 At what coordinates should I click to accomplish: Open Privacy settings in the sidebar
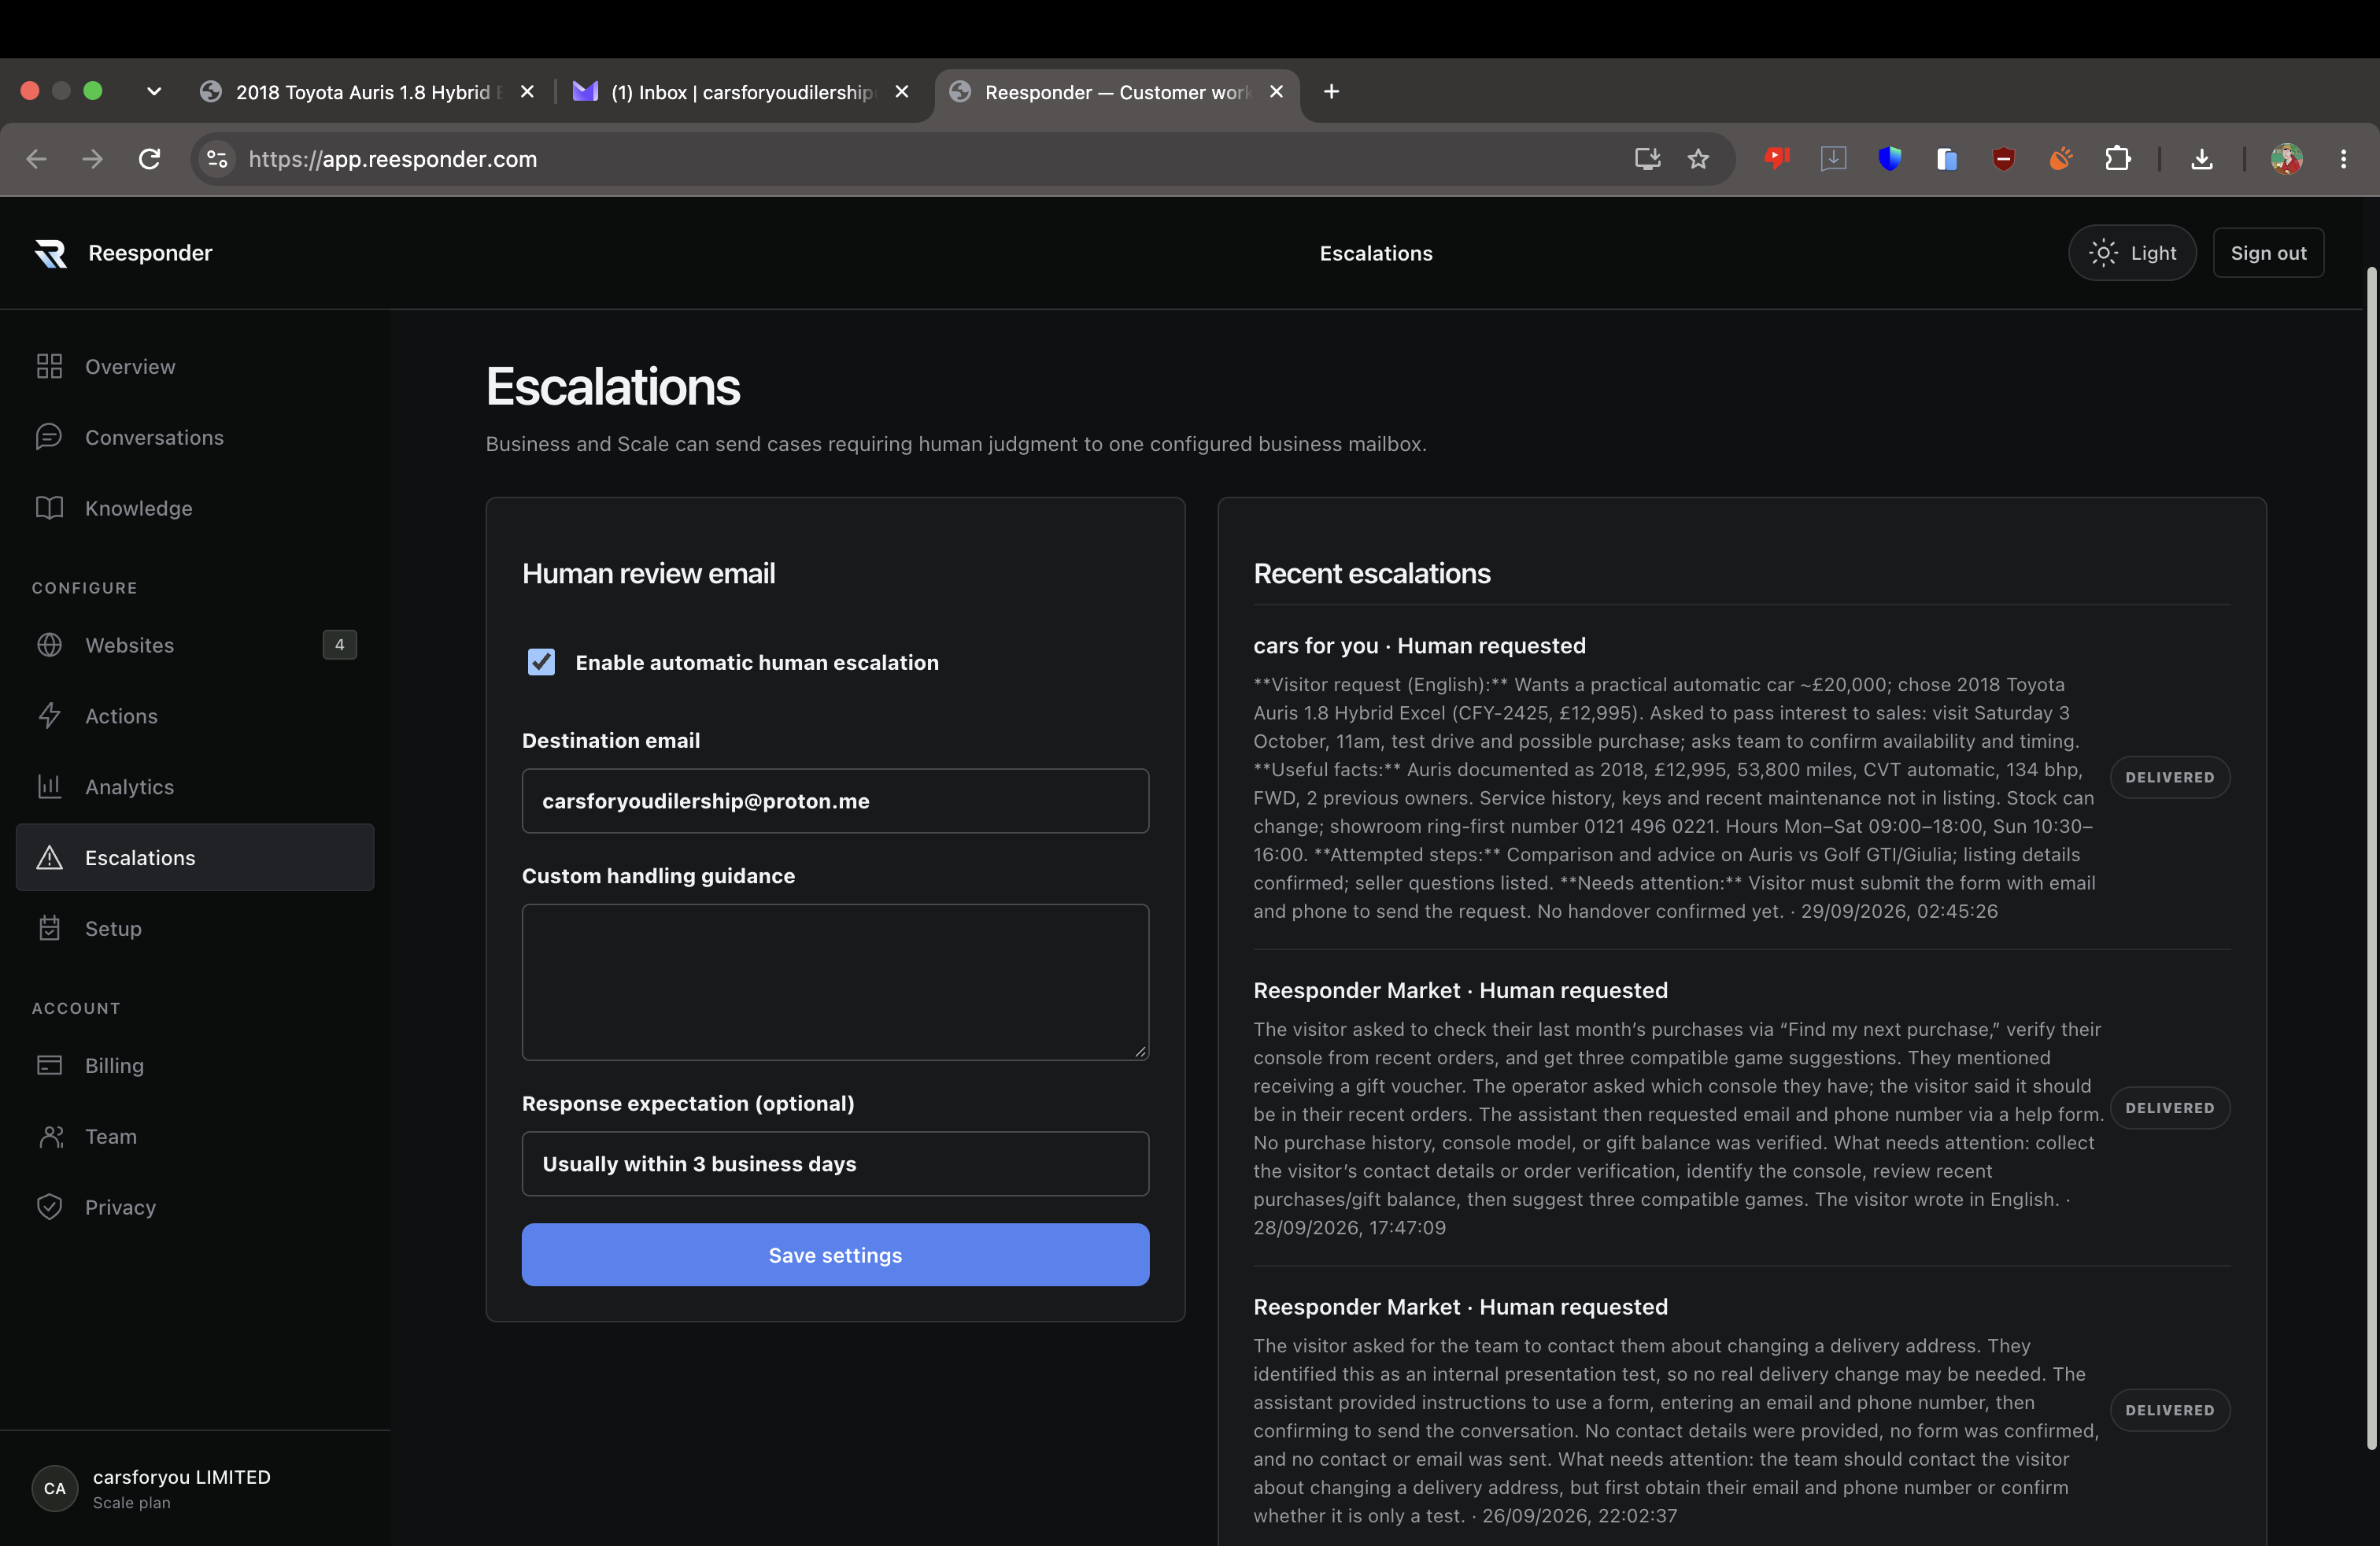195,1207
